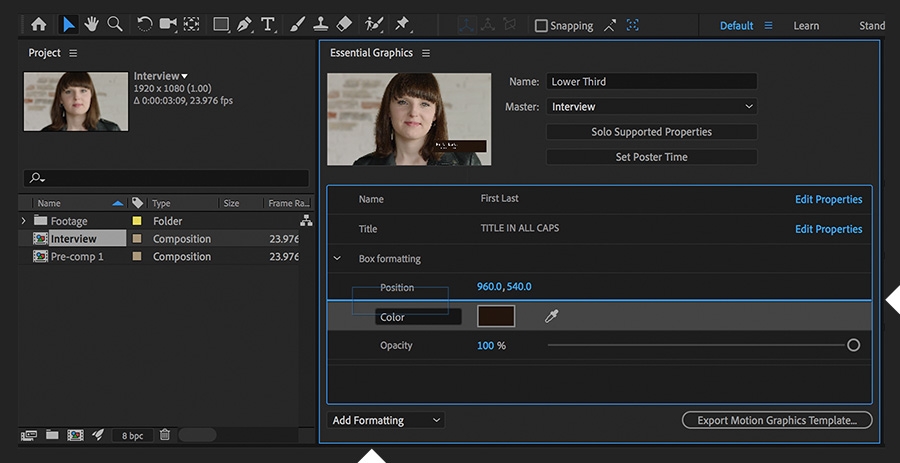The height and width of the screenshot is (463, 900).
Task: Click the color eyedropper icon
Action: (x=551, y=316)
